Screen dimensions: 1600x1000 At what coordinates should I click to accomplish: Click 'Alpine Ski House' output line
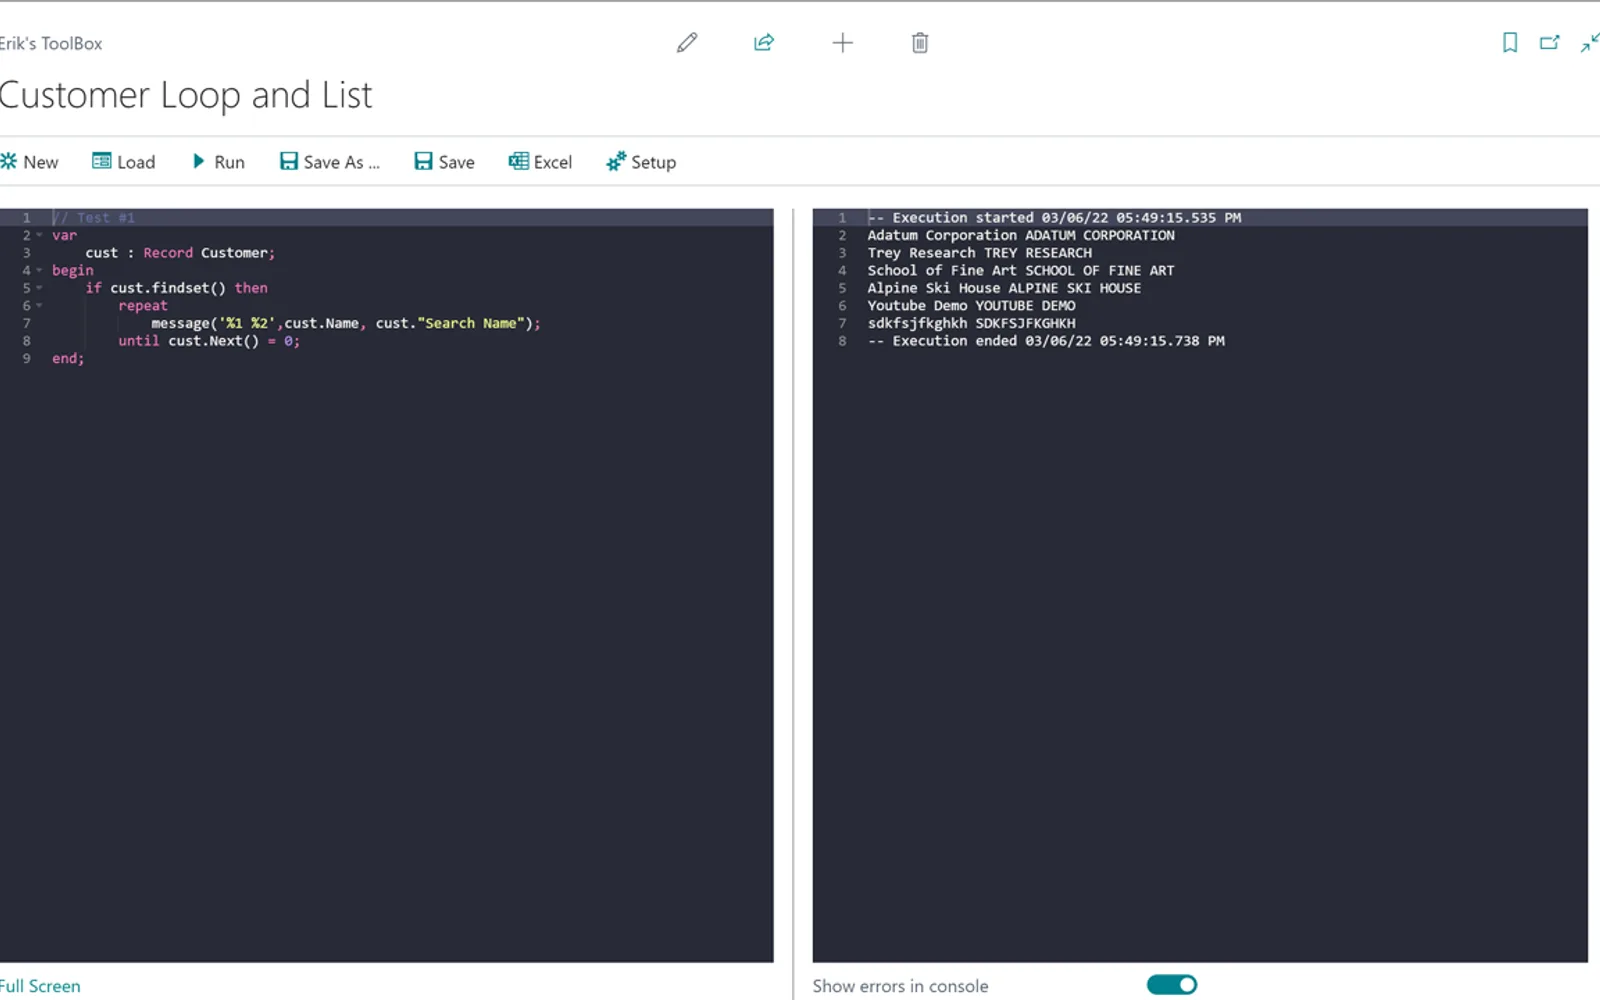click(x=1004, y=288)
